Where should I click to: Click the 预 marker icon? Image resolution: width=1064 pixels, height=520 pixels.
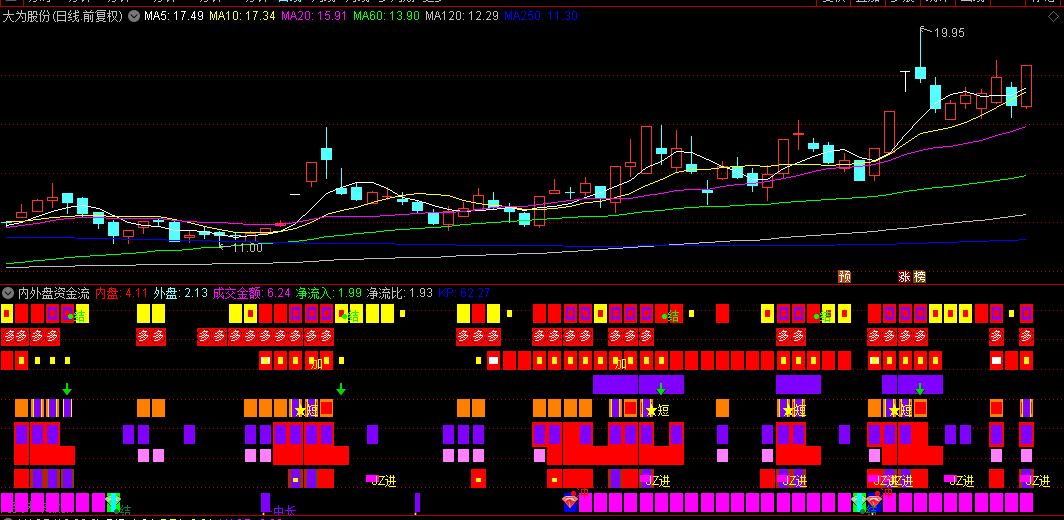845,276
